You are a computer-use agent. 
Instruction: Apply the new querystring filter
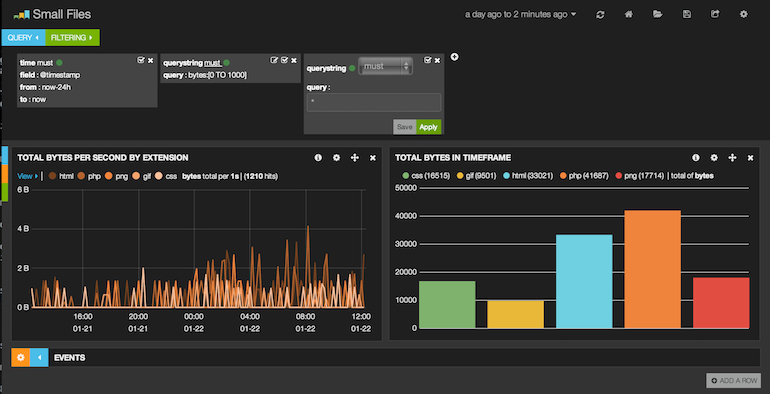(x=428, y=127)
